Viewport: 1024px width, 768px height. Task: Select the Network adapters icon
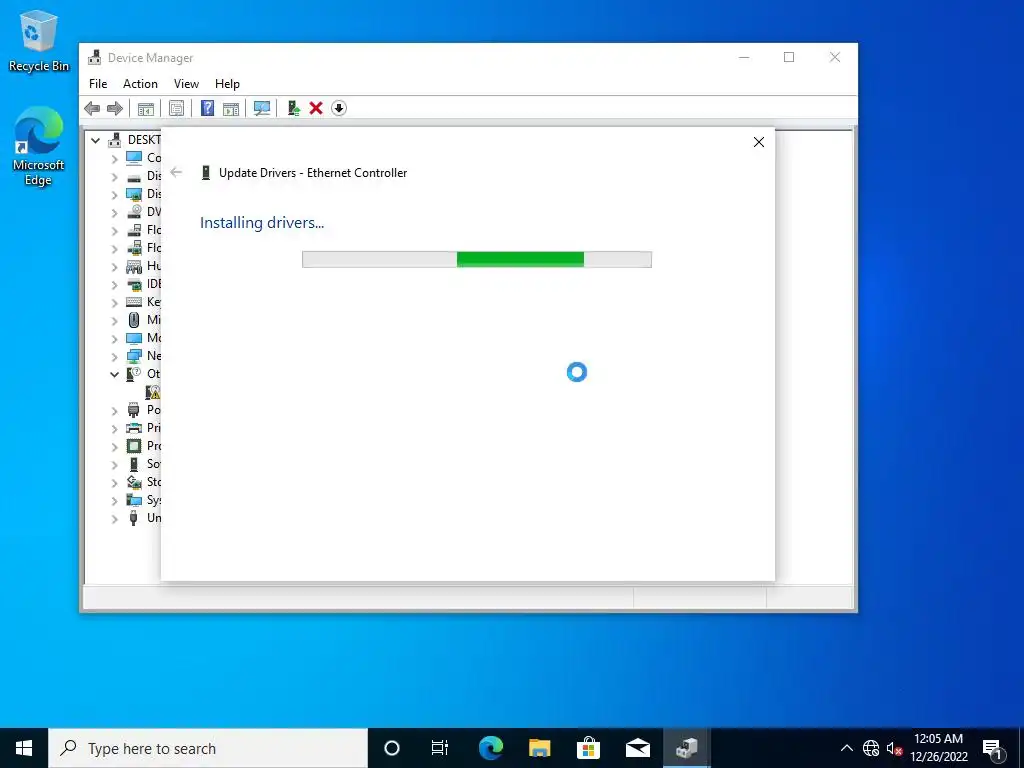(x=134, y=356)
